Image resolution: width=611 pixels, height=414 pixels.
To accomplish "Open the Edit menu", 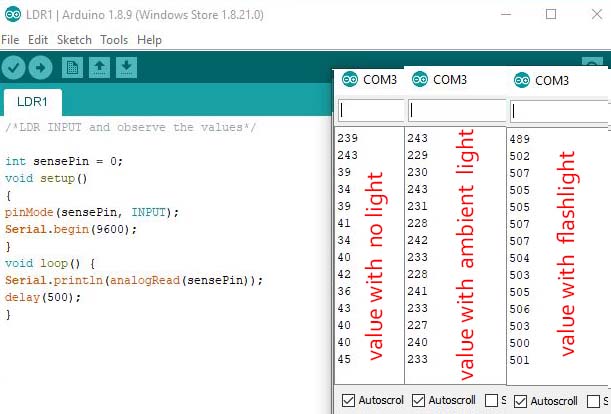I will (x=38, y=40).
